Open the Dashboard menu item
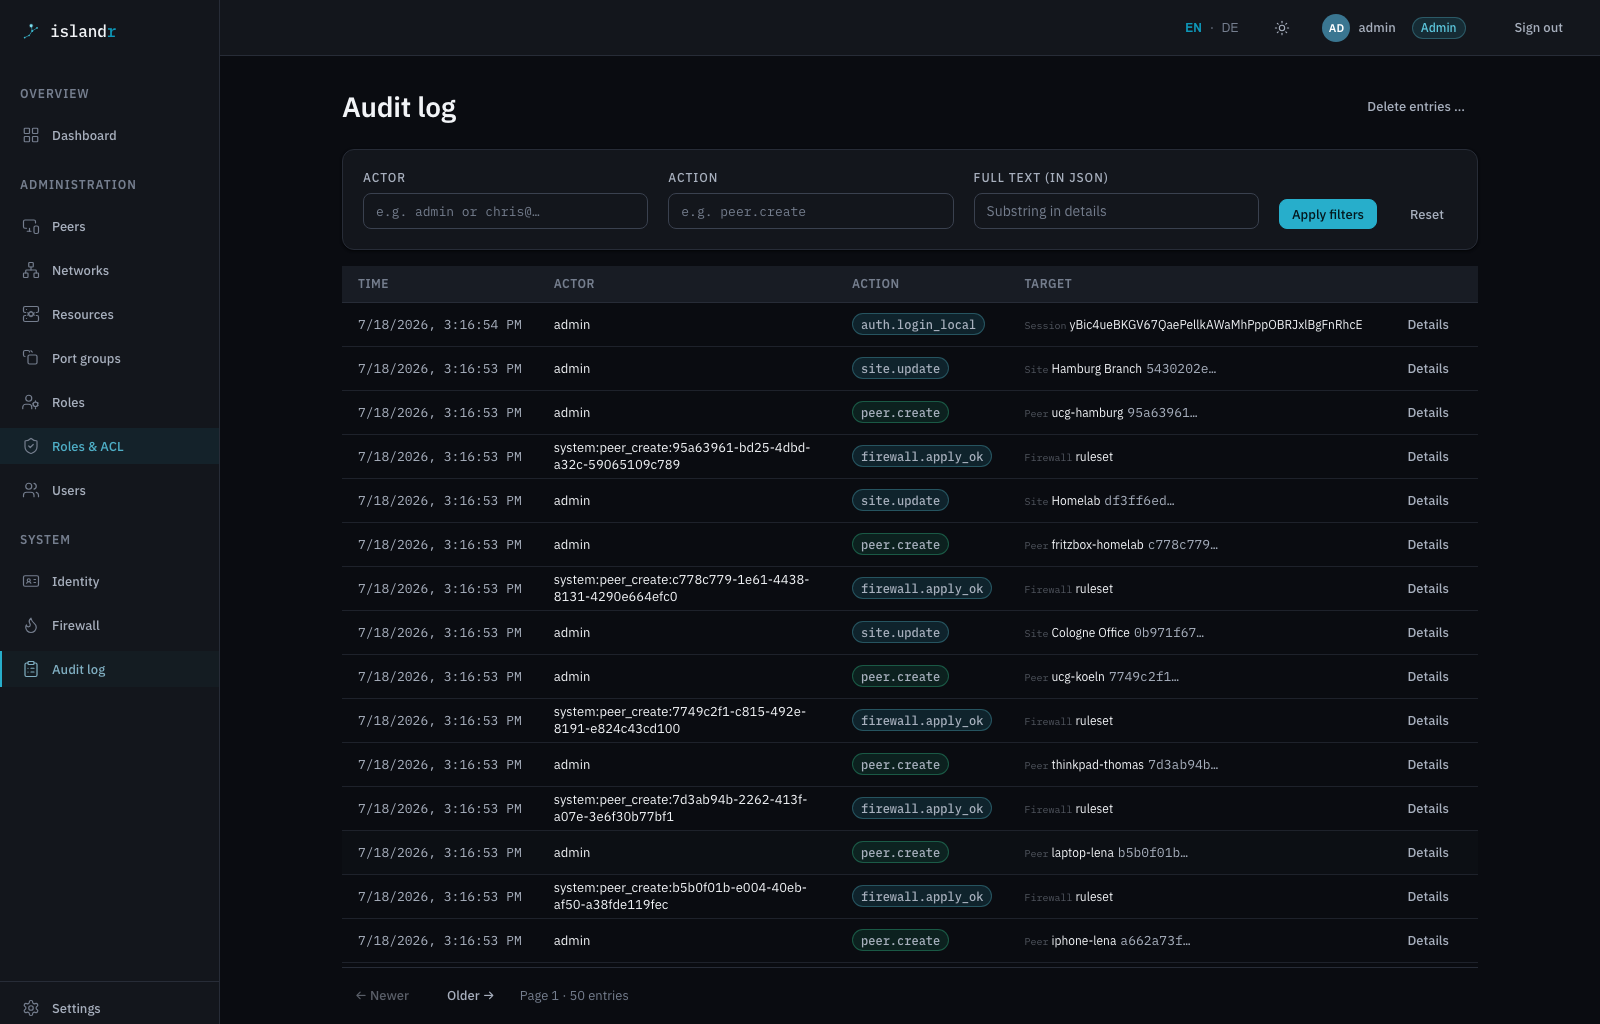 [109, 135]
